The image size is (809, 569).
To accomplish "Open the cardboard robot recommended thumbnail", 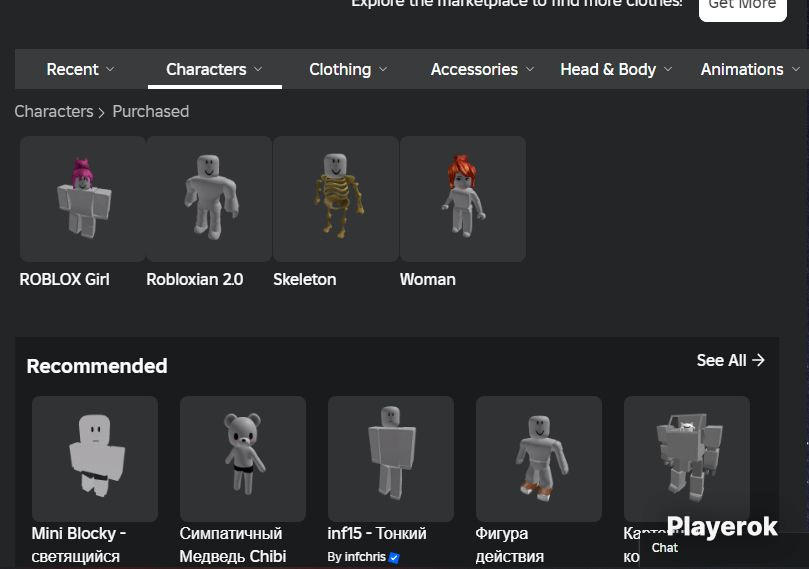I will (687, 459).
